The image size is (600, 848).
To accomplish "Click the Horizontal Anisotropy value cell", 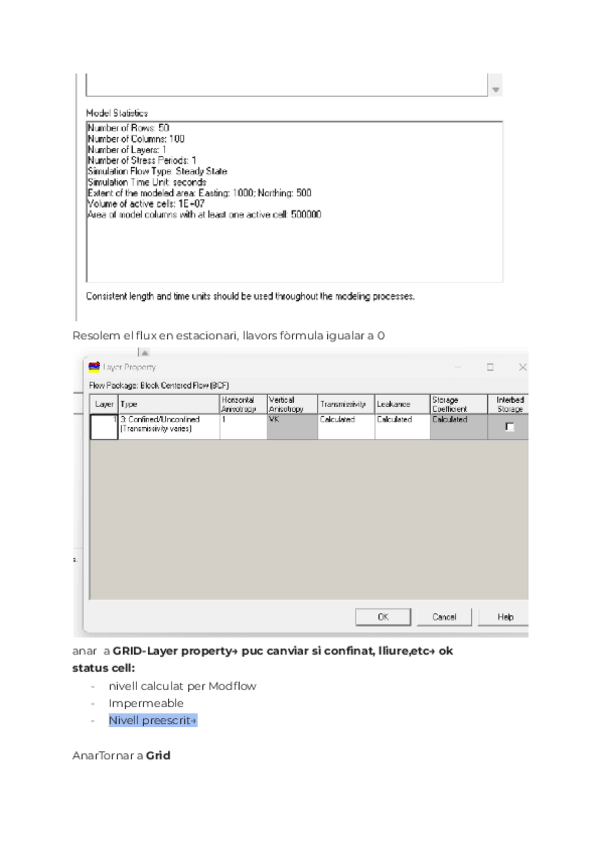I will pos(243,427).
